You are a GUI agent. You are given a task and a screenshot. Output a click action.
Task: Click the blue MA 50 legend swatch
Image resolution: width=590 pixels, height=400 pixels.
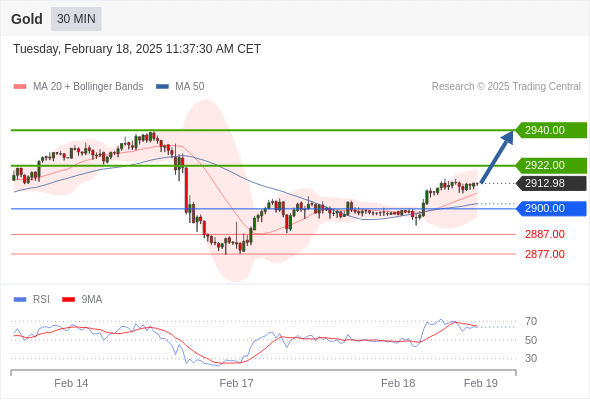tap(162, 87)
